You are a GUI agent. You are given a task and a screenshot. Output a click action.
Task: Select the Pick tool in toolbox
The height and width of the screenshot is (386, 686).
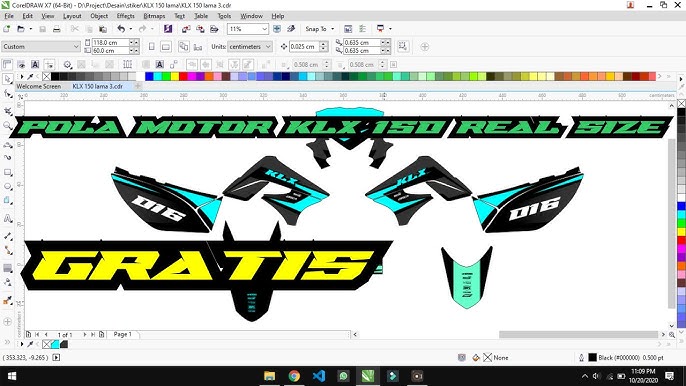7,79
